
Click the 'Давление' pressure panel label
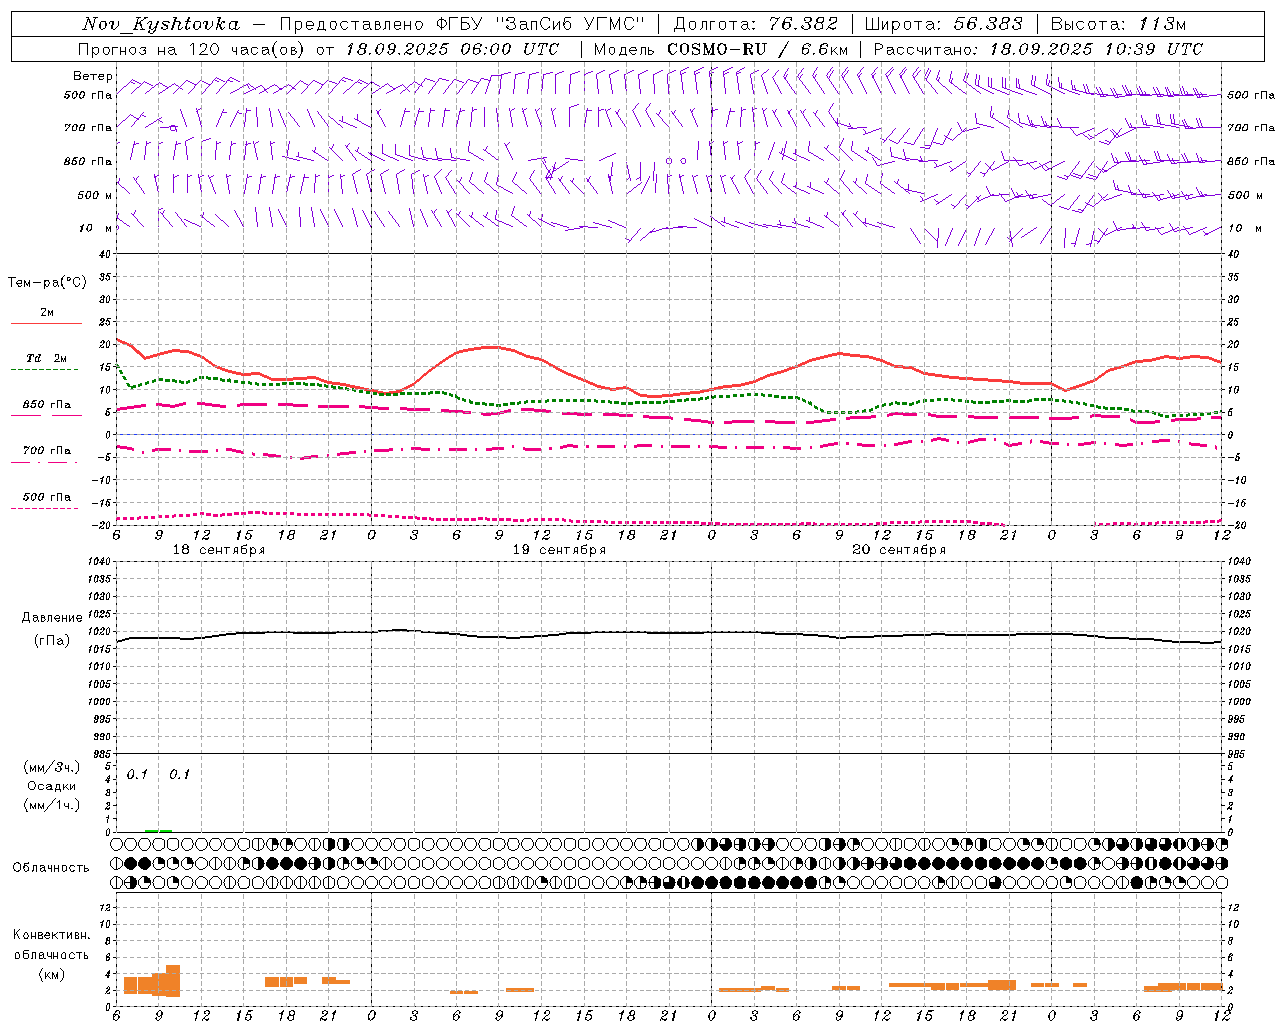(x=52, y=618)
